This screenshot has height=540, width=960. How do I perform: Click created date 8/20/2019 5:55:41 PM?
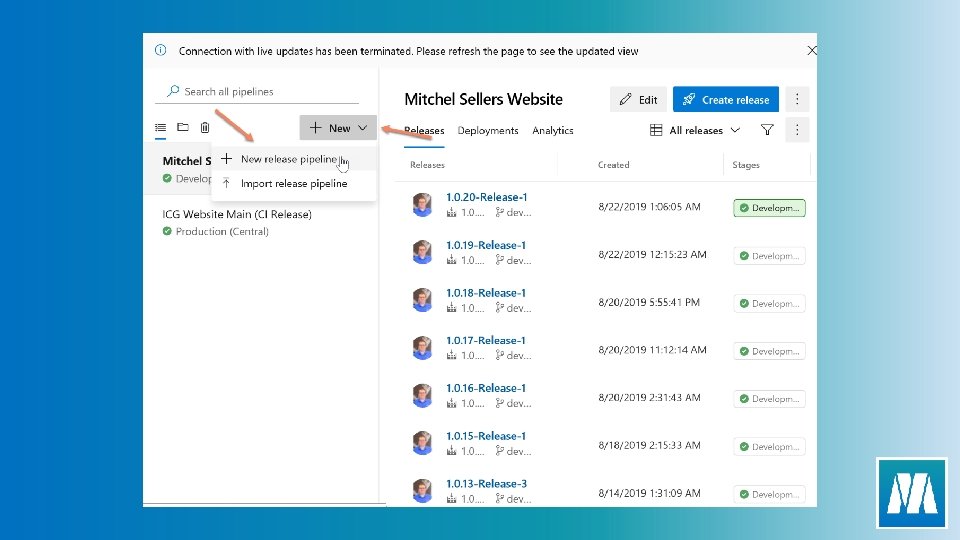pos(649,302)
